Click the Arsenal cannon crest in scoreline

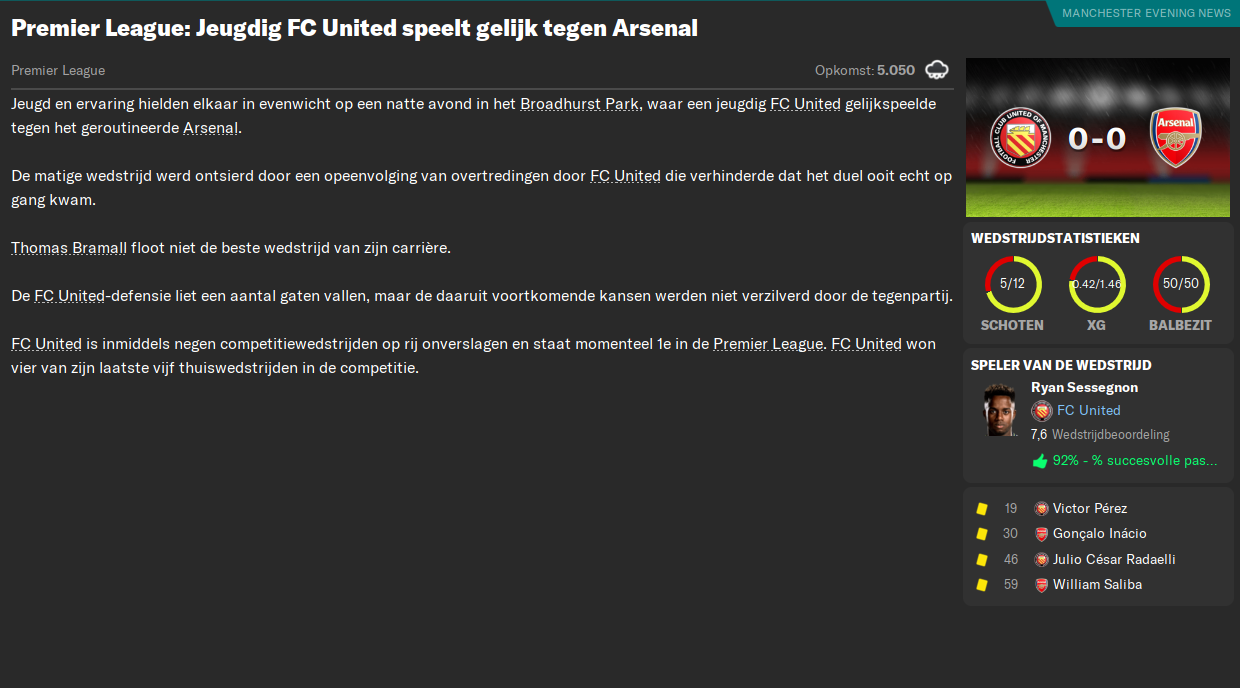[x=1178, y=137]
